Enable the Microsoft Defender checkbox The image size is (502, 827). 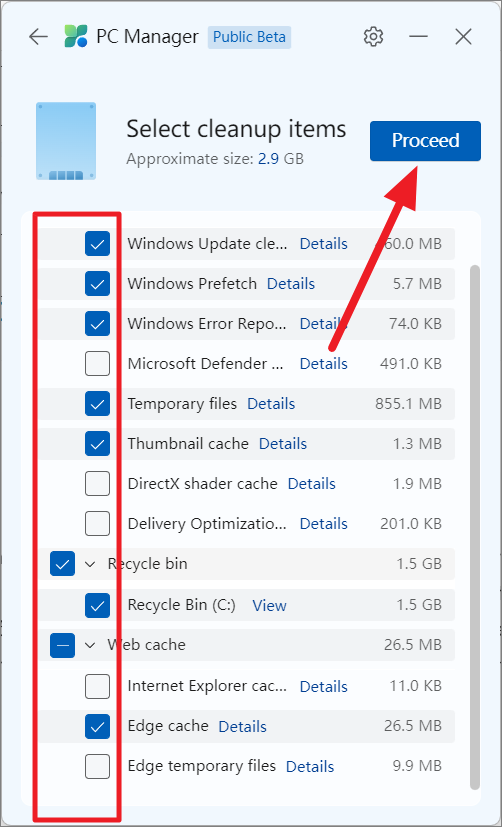point(98,363)
